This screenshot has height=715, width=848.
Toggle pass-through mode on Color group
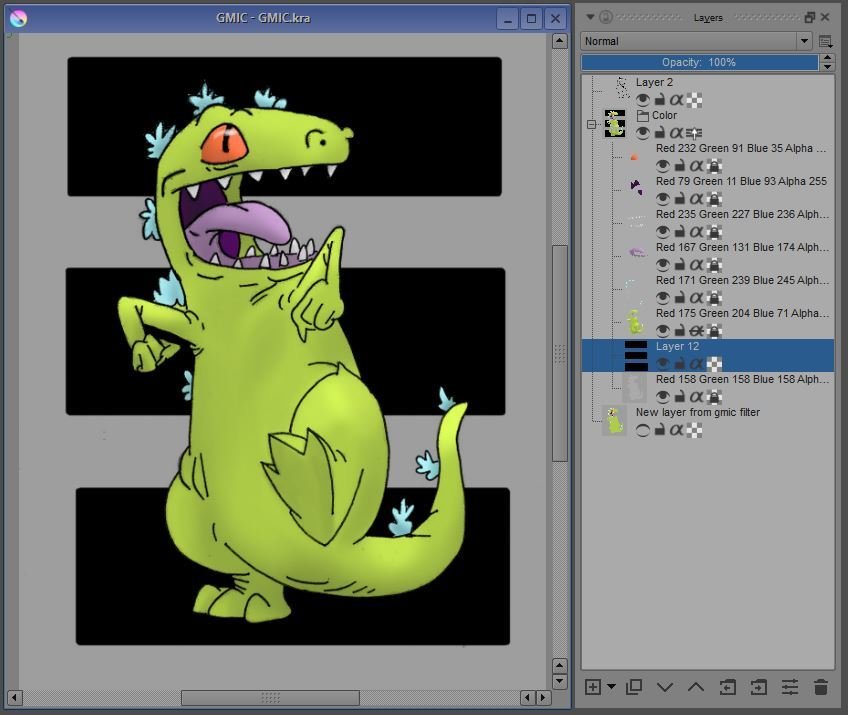pyautogui.click(x=694, y=133)
